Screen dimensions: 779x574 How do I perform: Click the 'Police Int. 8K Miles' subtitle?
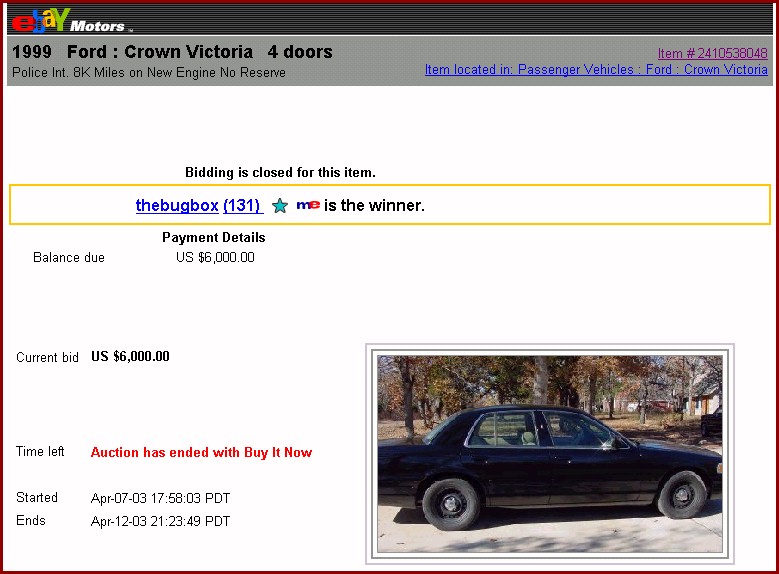coord(149,73)
